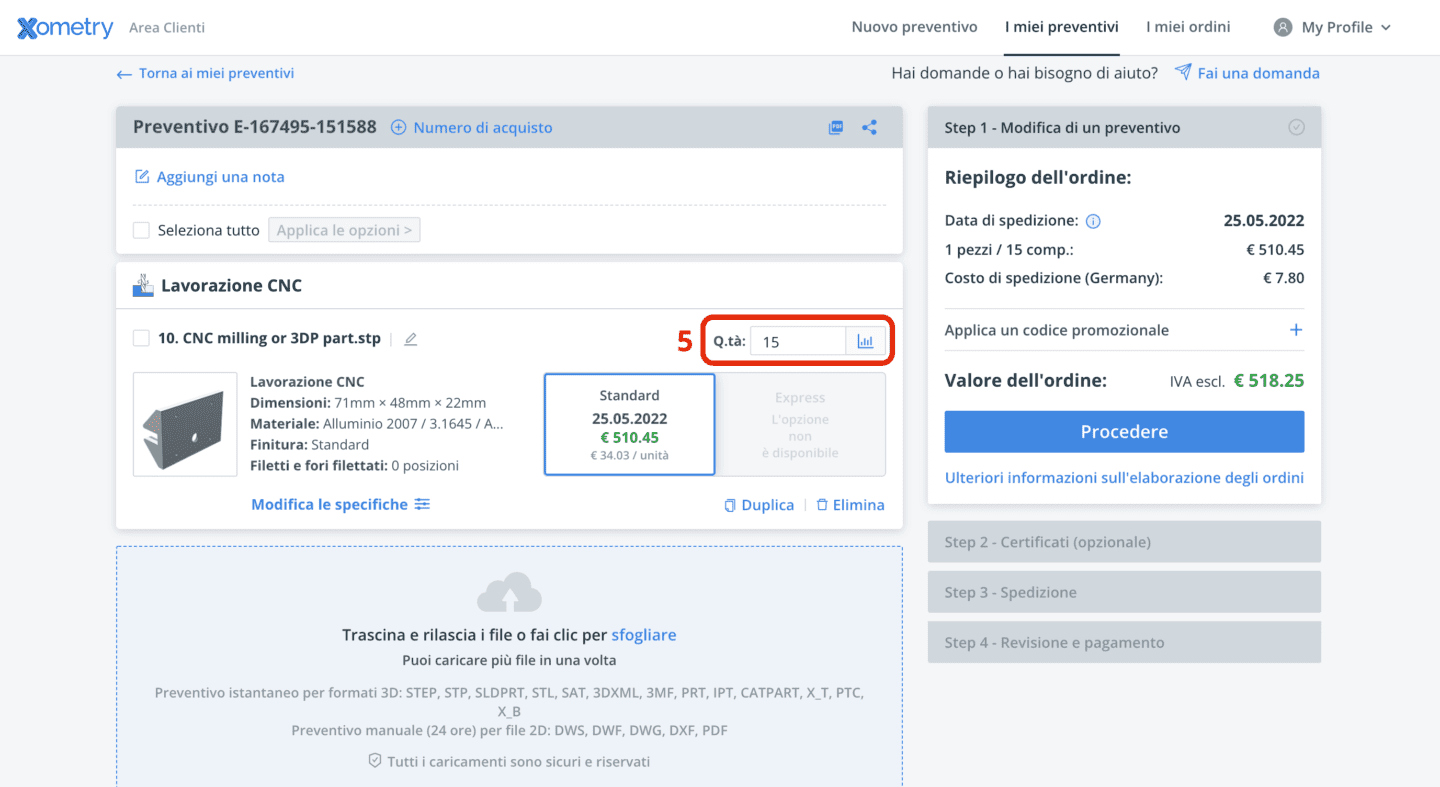The width and height of the screenshot is (1440, 787).
Task: Click the Area Clienti label
Action: coord(167,28)
